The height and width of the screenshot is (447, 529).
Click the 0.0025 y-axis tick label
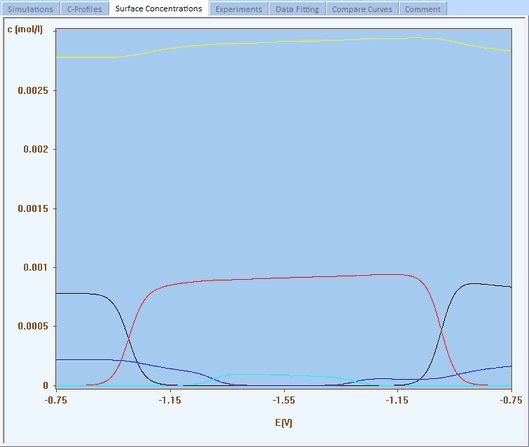point(33,90)
